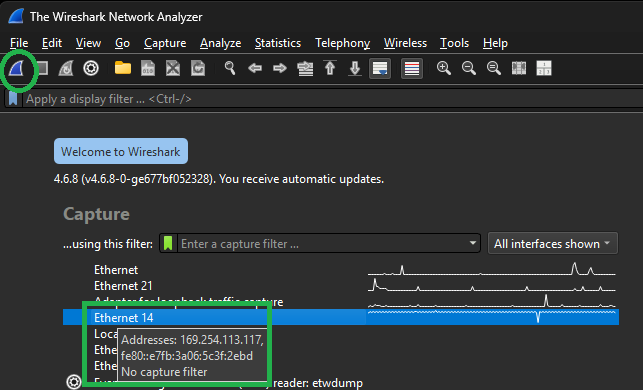Open the Telephony menu

[342, 43]
